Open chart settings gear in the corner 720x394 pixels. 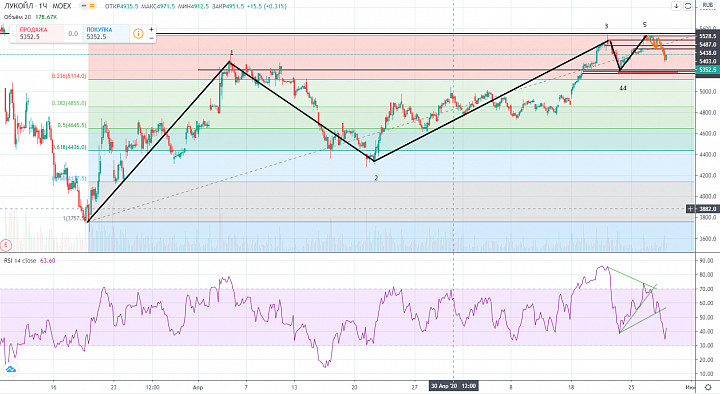click(x=708, y=387)
